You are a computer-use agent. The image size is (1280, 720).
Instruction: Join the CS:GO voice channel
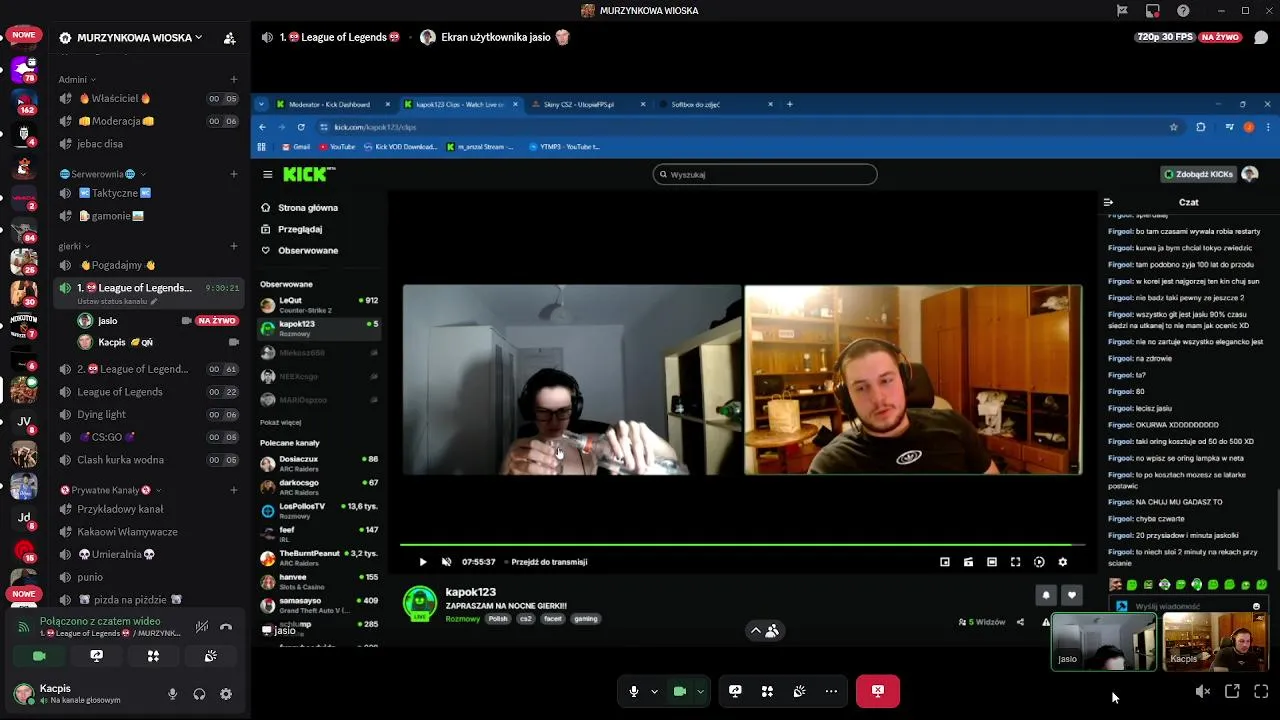tap(148, 437)
